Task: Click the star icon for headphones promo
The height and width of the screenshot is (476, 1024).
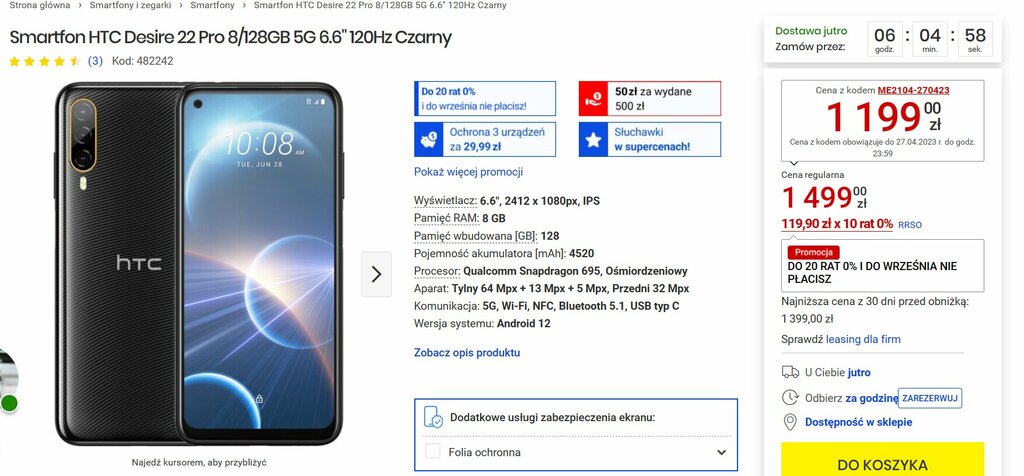Action: pyautogui.click(x=594, y=140)
